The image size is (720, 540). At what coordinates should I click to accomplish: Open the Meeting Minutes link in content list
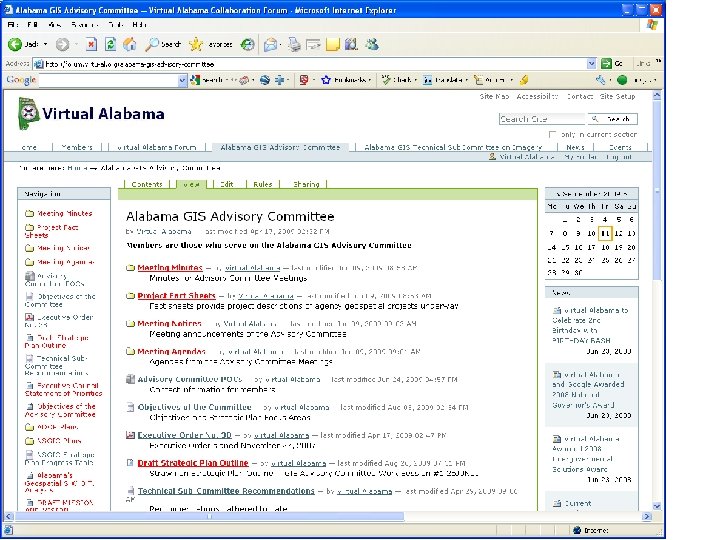coord(170,268)
